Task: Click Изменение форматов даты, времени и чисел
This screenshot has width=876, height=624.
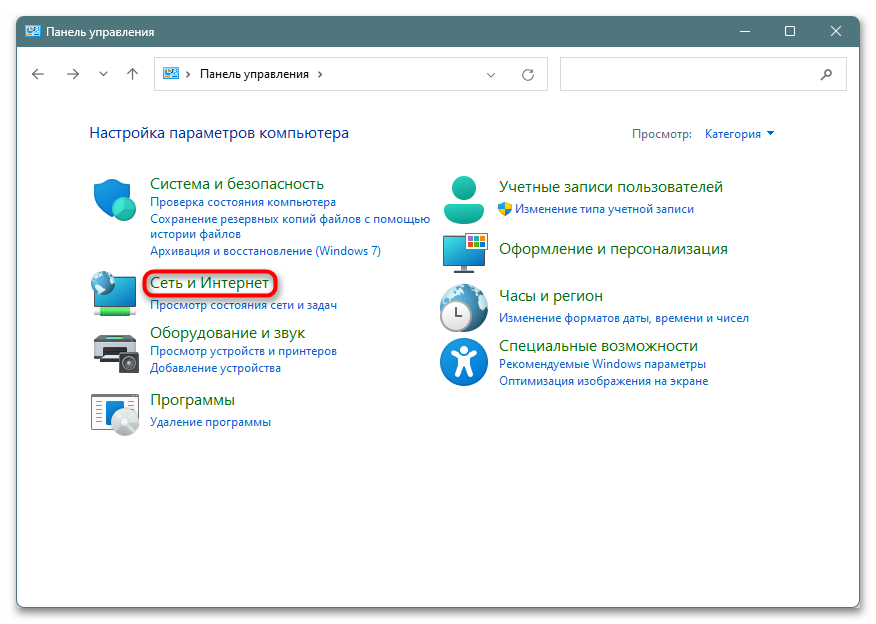Action: click(x=624, y=318)
